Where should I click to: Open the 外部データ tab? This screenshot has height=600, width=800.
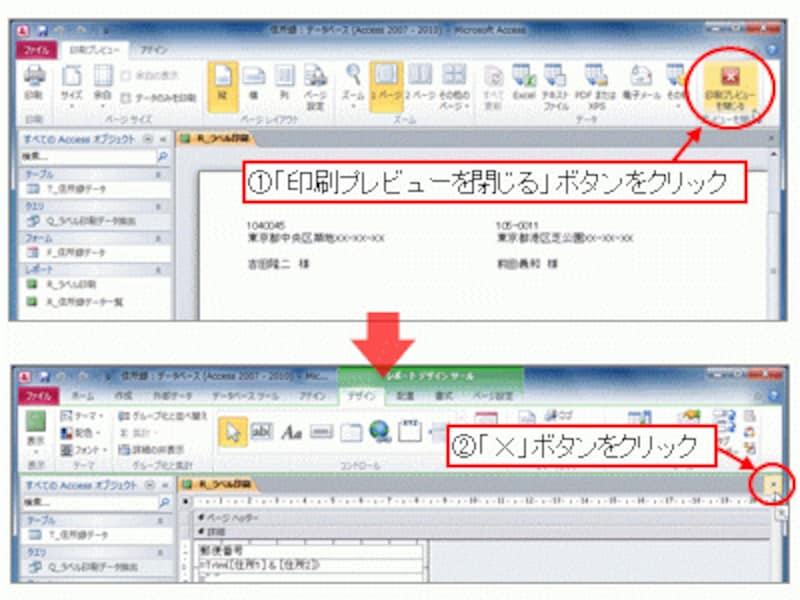(x=173, y=396)
